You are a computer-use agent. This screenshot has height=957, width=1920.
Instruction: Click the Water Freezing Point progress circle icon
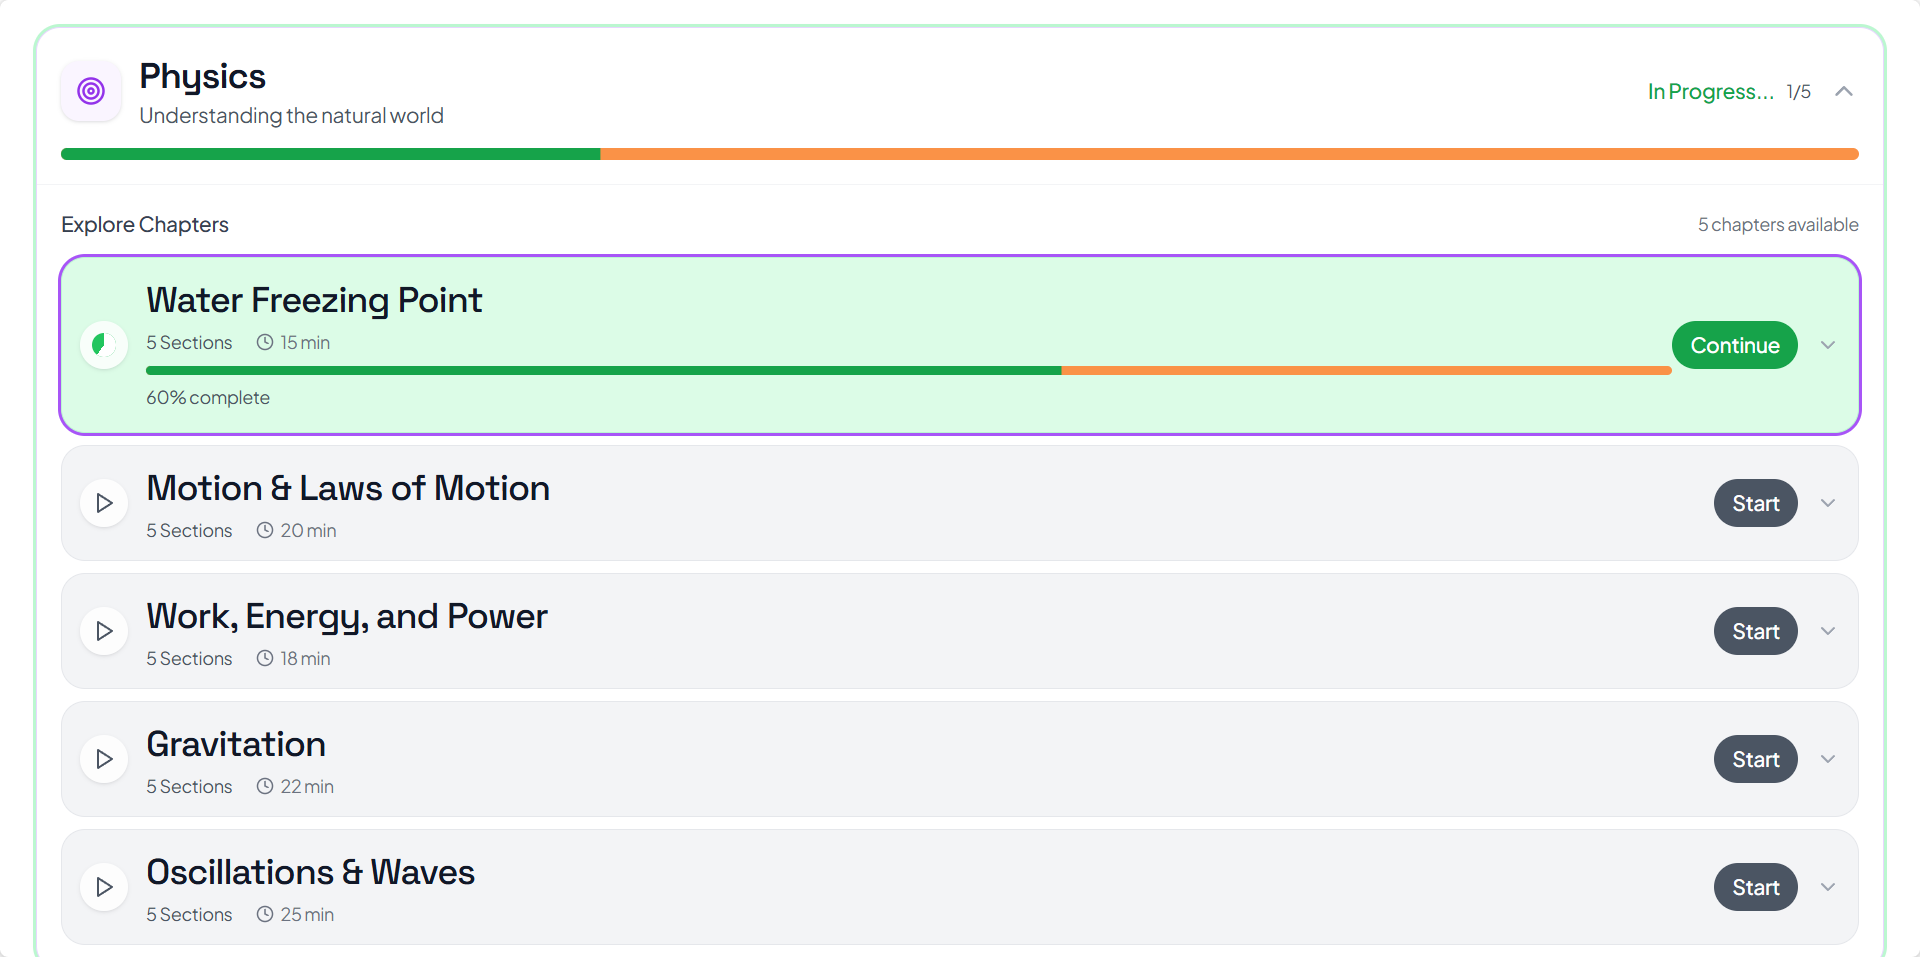coord(104,345)
